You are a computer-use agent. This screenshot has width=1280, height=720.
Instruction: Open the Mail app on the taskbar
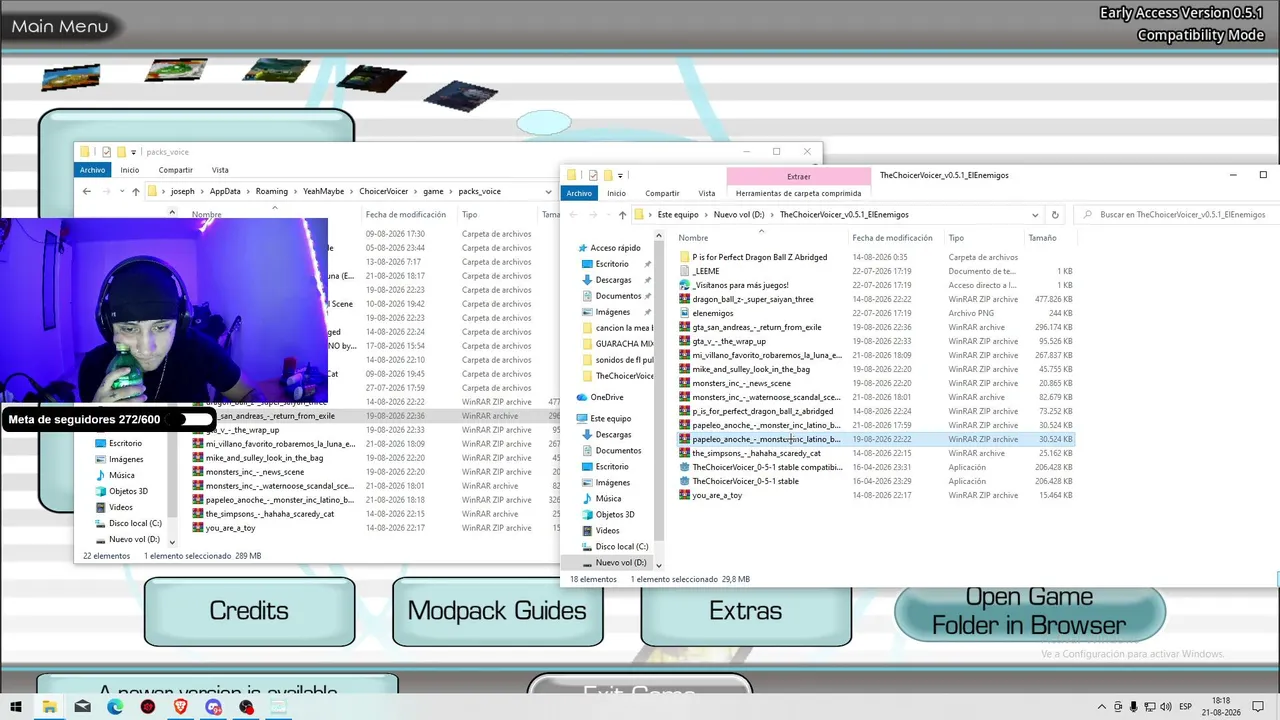click(x=82, y=707)
